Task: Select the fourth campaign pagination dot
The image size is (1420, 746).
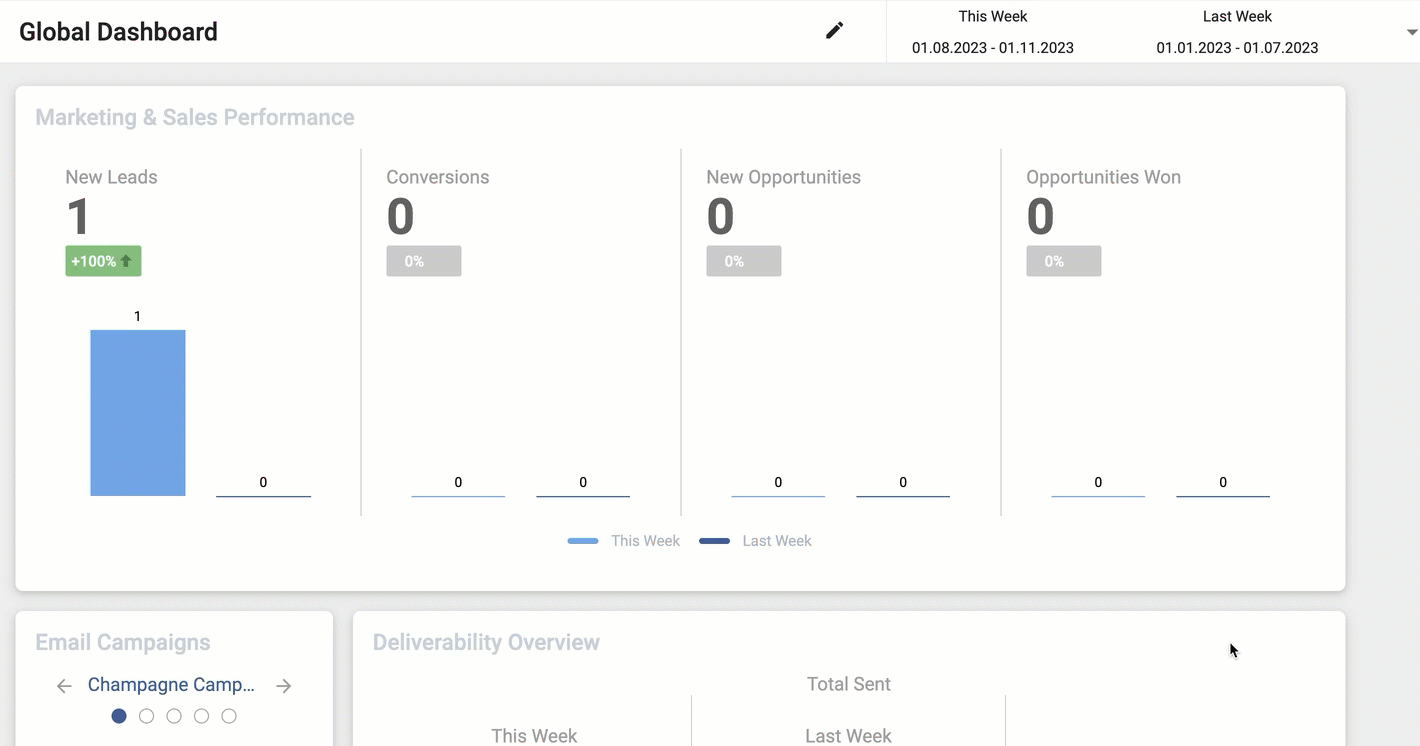Action: click(x=201, y=716)
